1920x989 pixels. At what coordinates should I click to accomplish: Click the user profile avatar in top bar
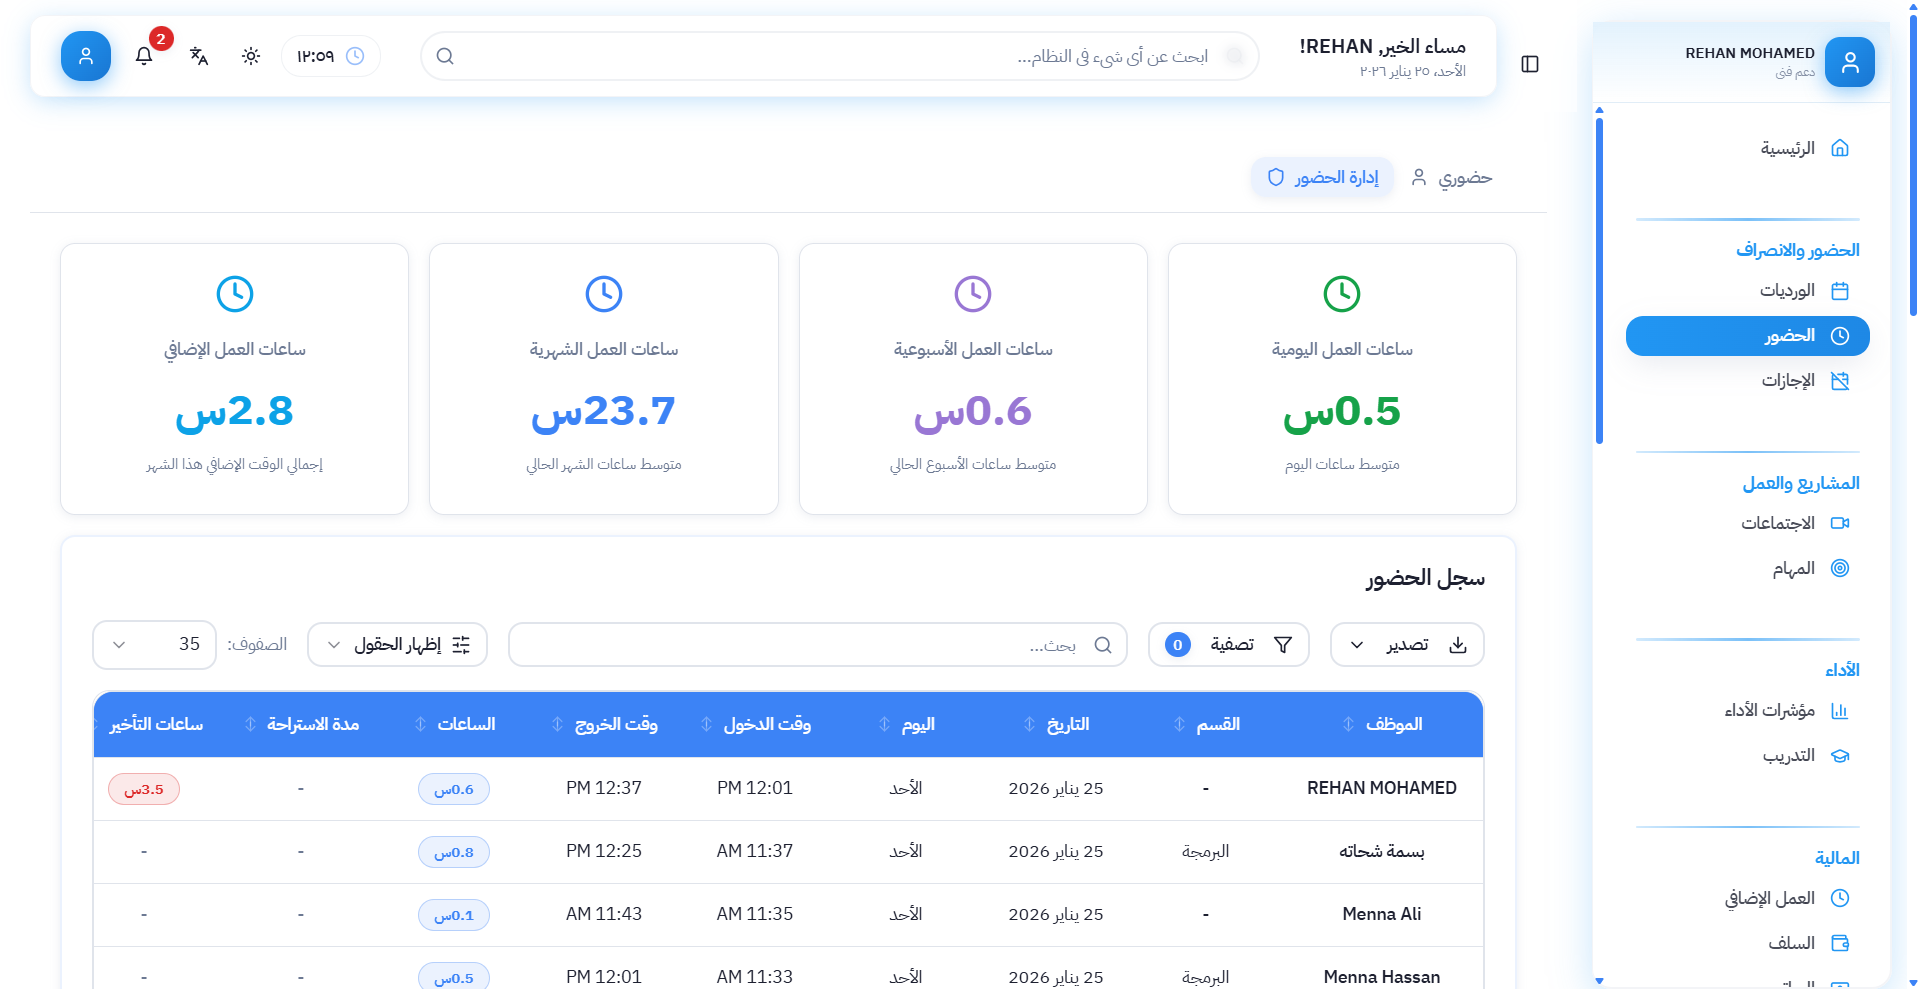[x=86, y=56]
